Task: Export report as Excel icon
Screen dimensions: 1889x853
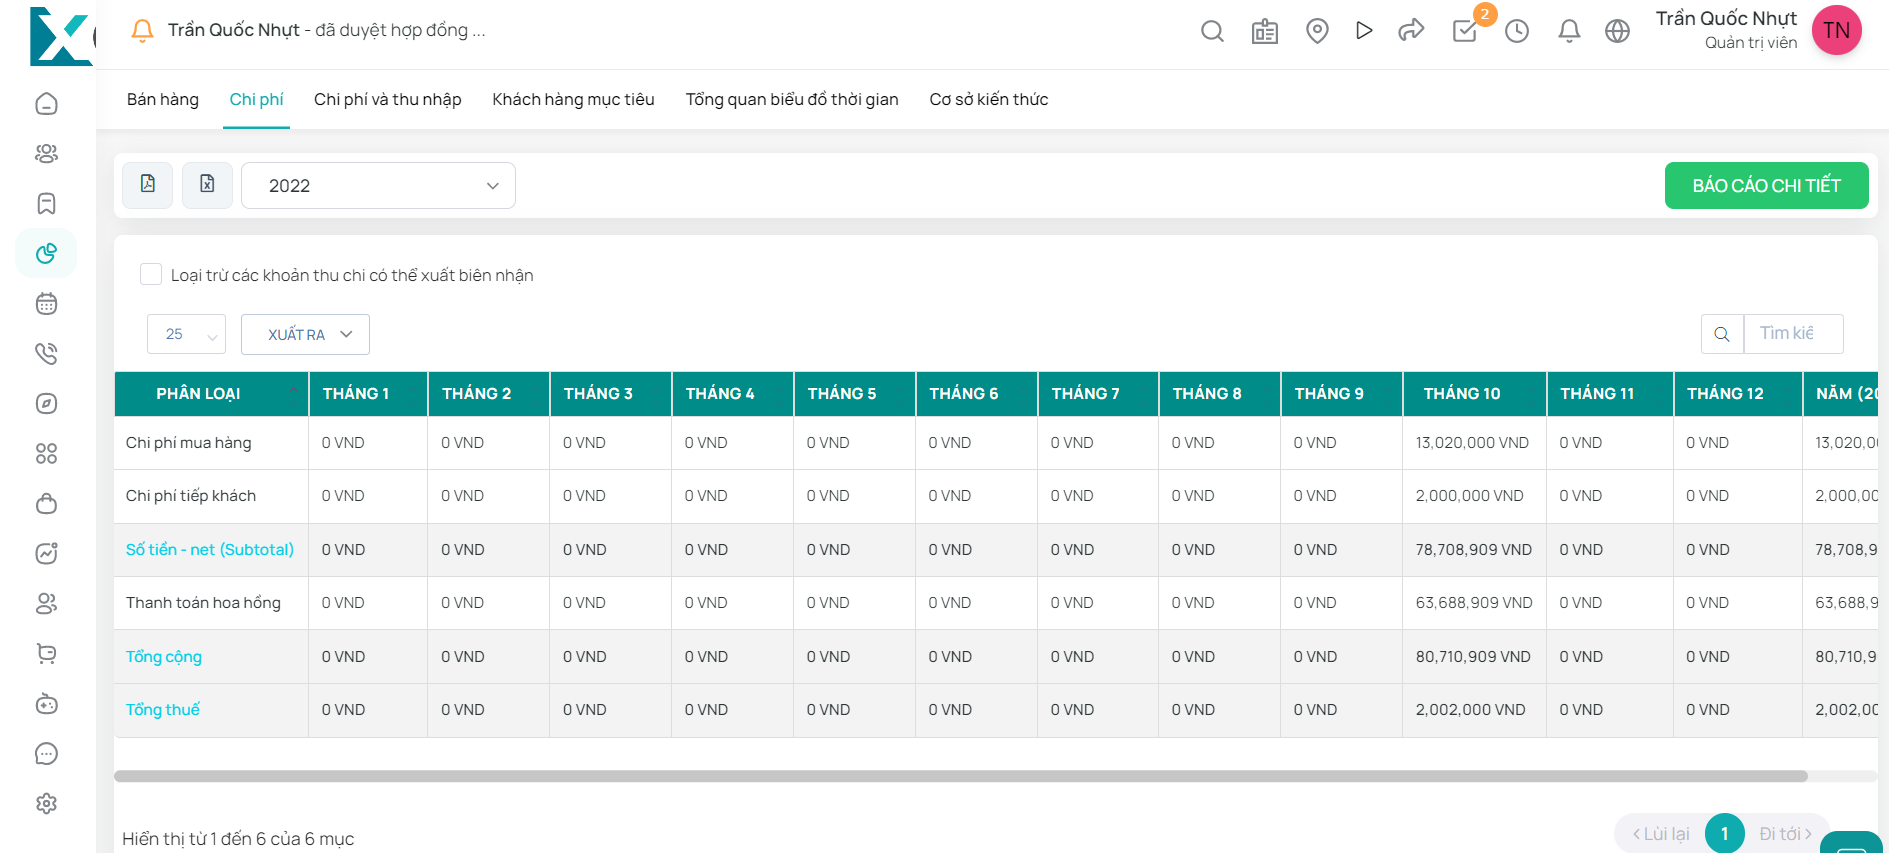Action: 207,185
